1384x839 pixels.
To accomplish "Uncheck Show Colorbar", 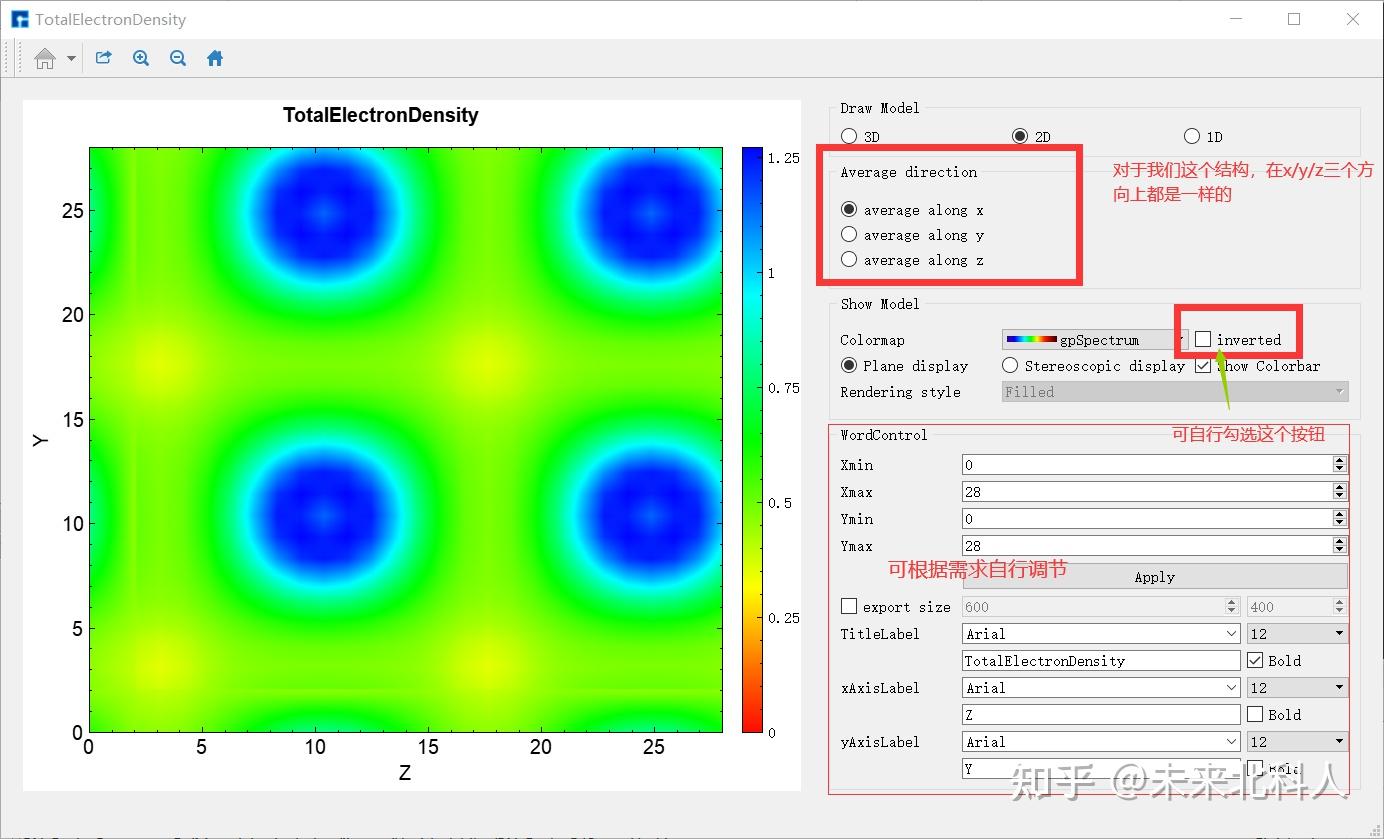I will [x=1202, y=365].
